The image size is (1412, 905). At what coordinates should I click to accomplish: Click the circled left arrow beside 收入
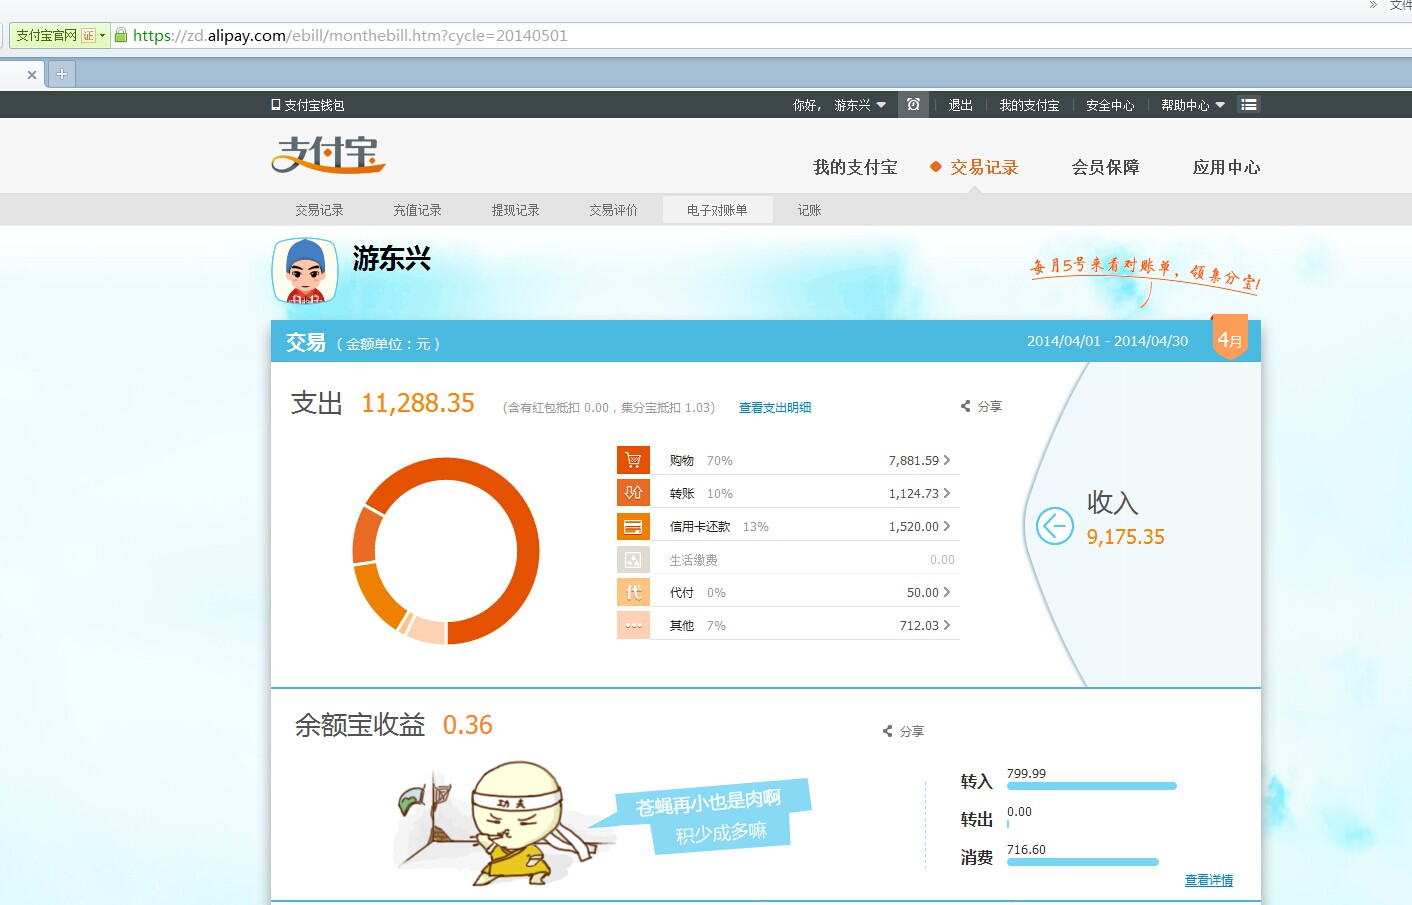point(1054,526)
